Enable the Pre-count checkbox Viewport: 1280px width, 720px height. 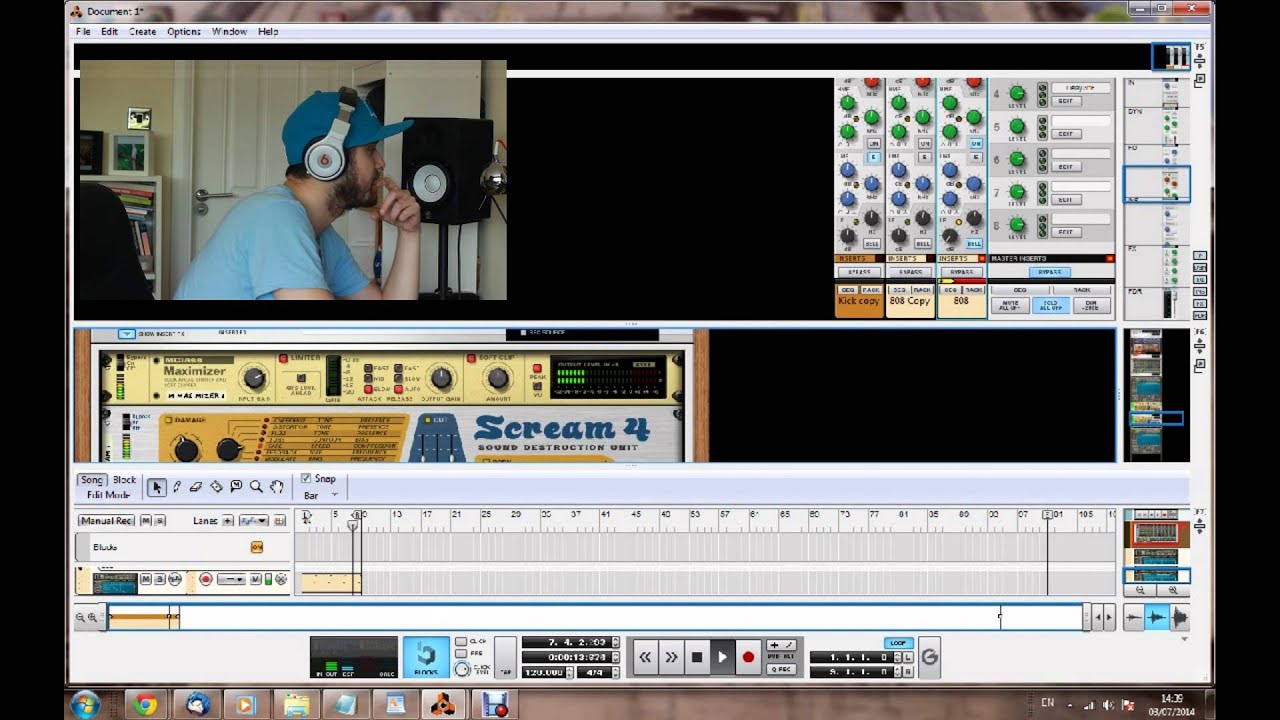(x=461, y=653)
